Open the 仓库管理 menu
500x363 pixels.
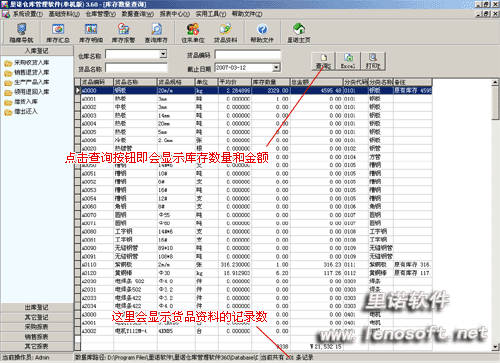pos(100,14)
